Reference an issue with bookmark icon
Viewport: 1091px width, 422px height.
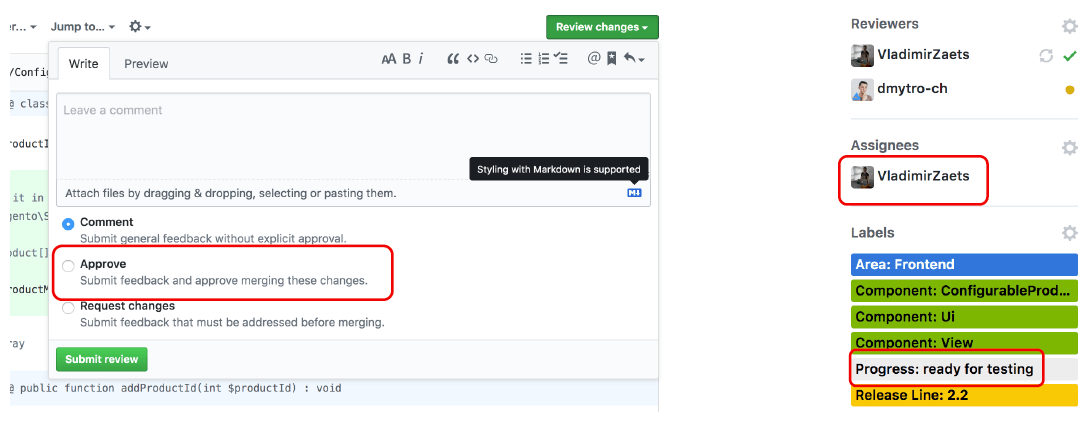pyautogui.click(x=612, y=59)
